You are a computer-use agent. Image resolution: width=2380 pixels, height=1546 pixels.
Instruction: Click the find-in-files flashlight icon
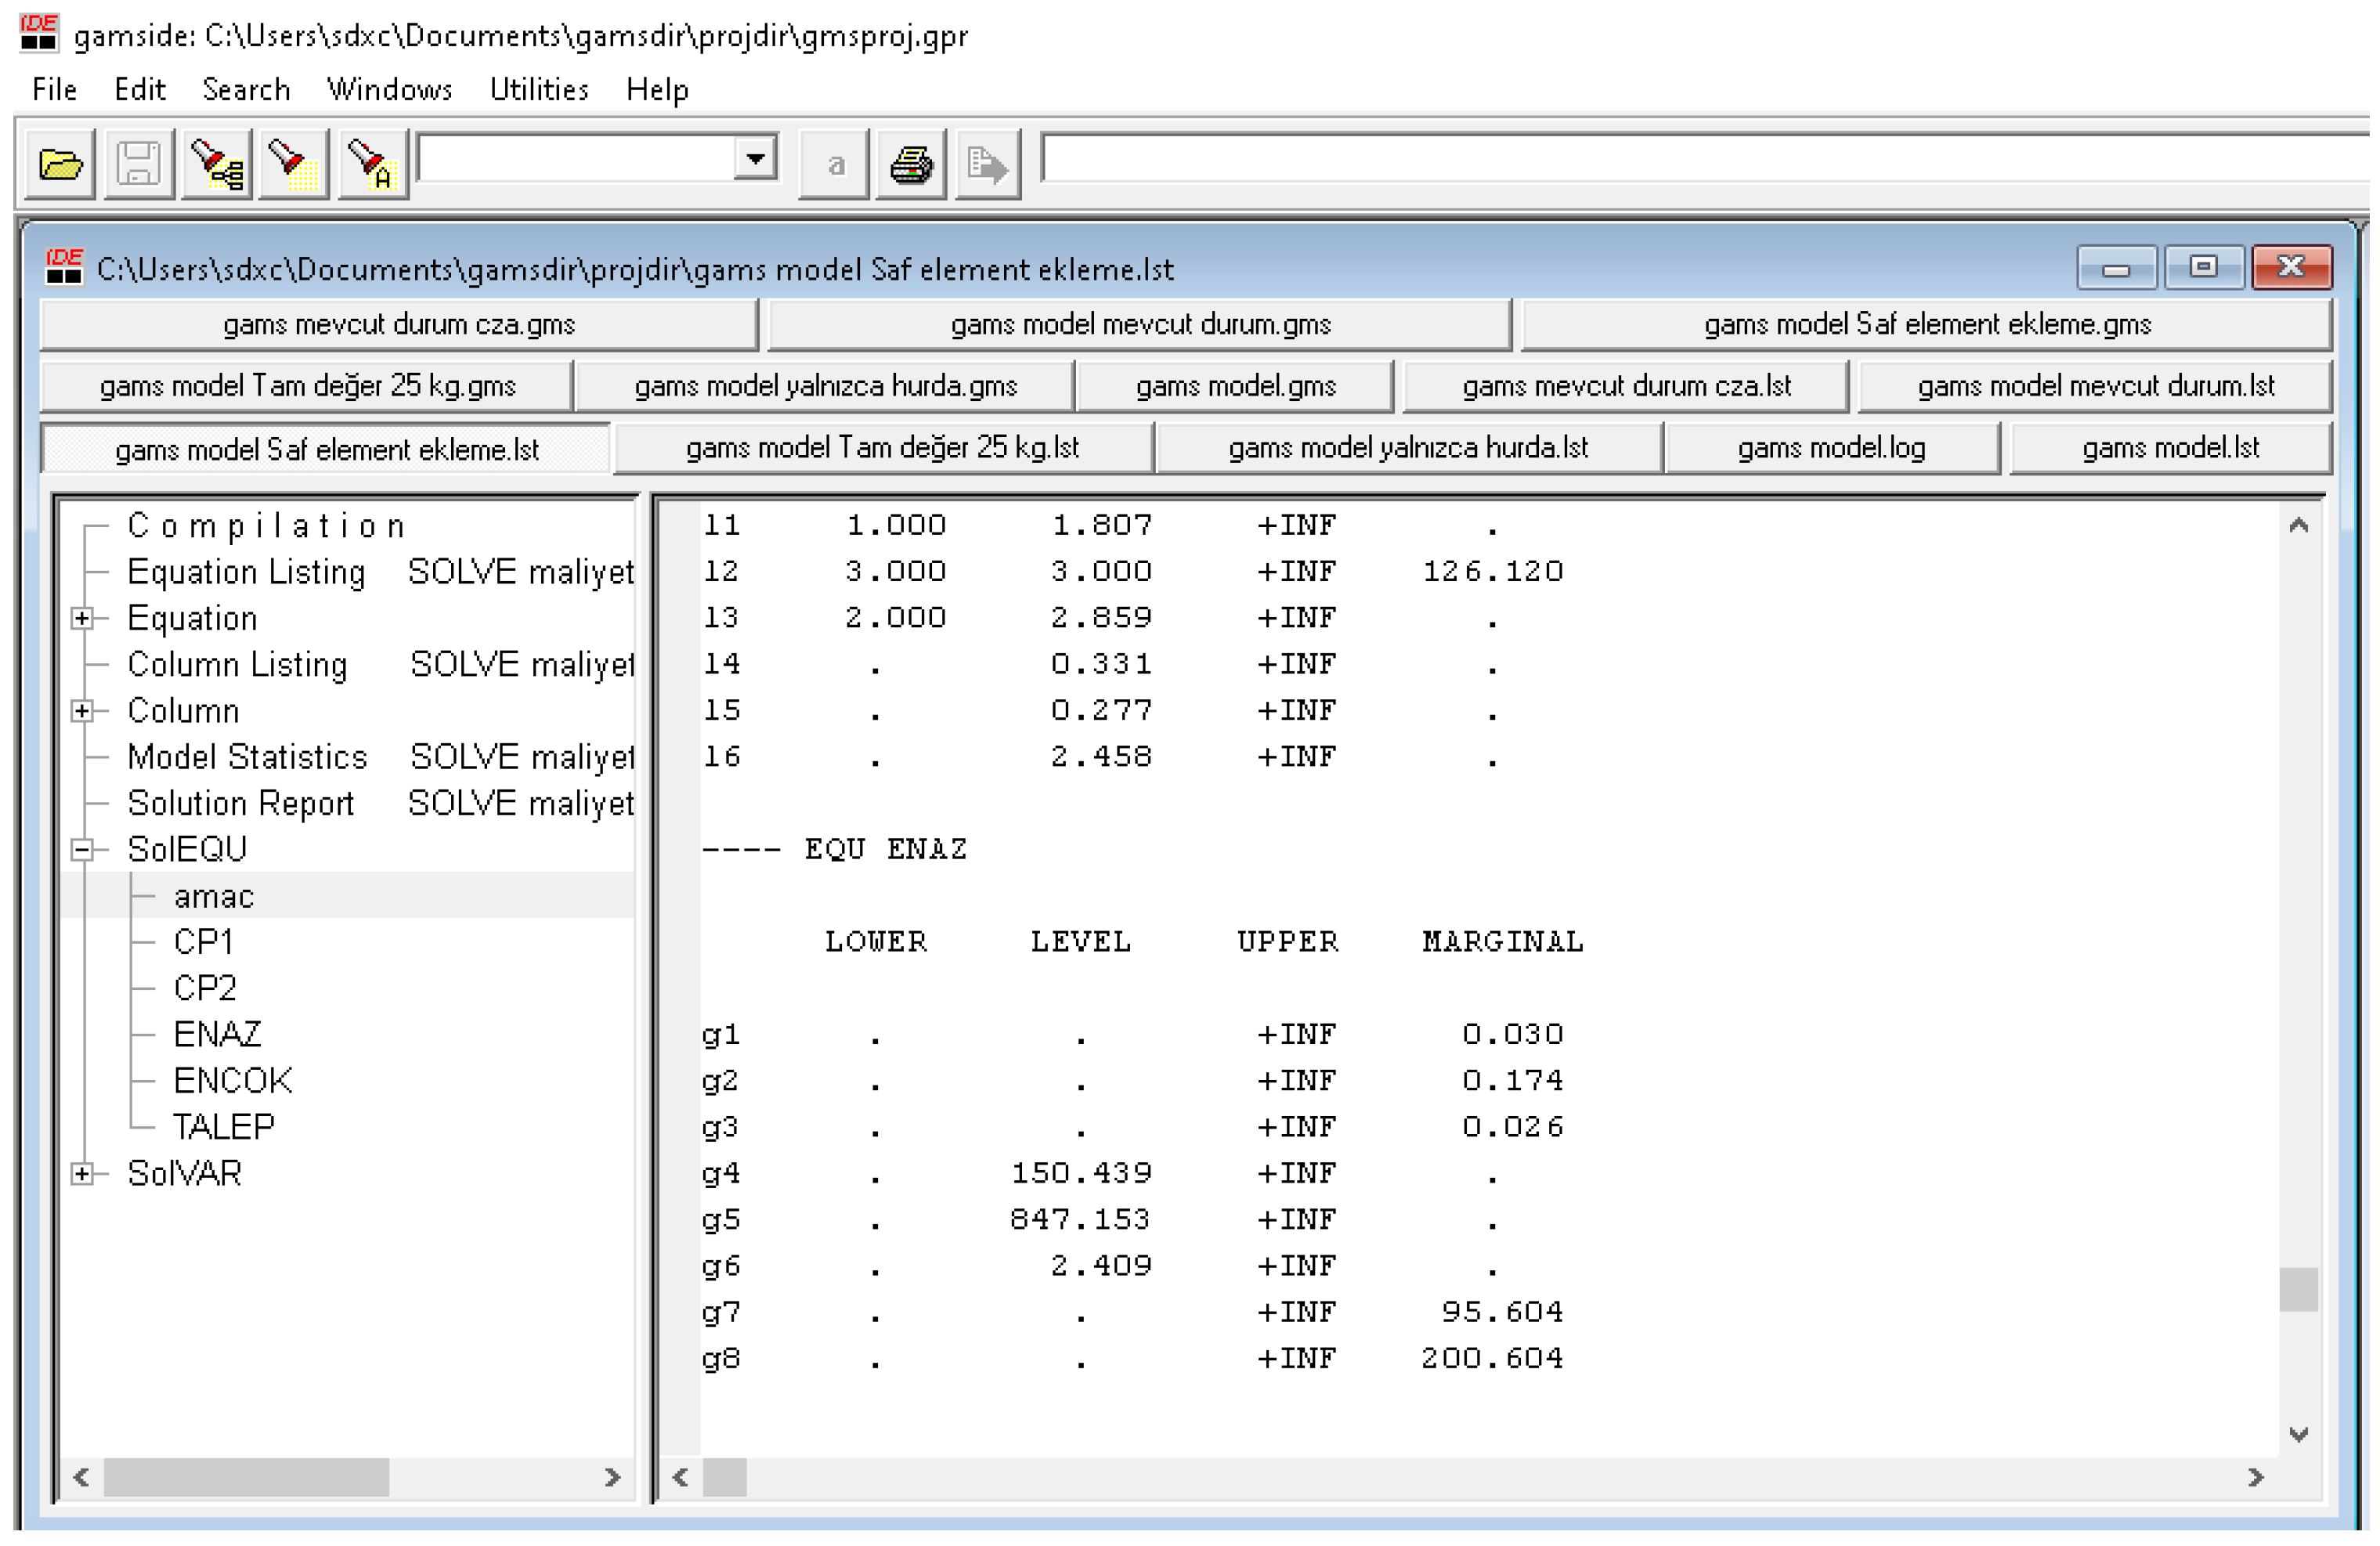(216, 165)
